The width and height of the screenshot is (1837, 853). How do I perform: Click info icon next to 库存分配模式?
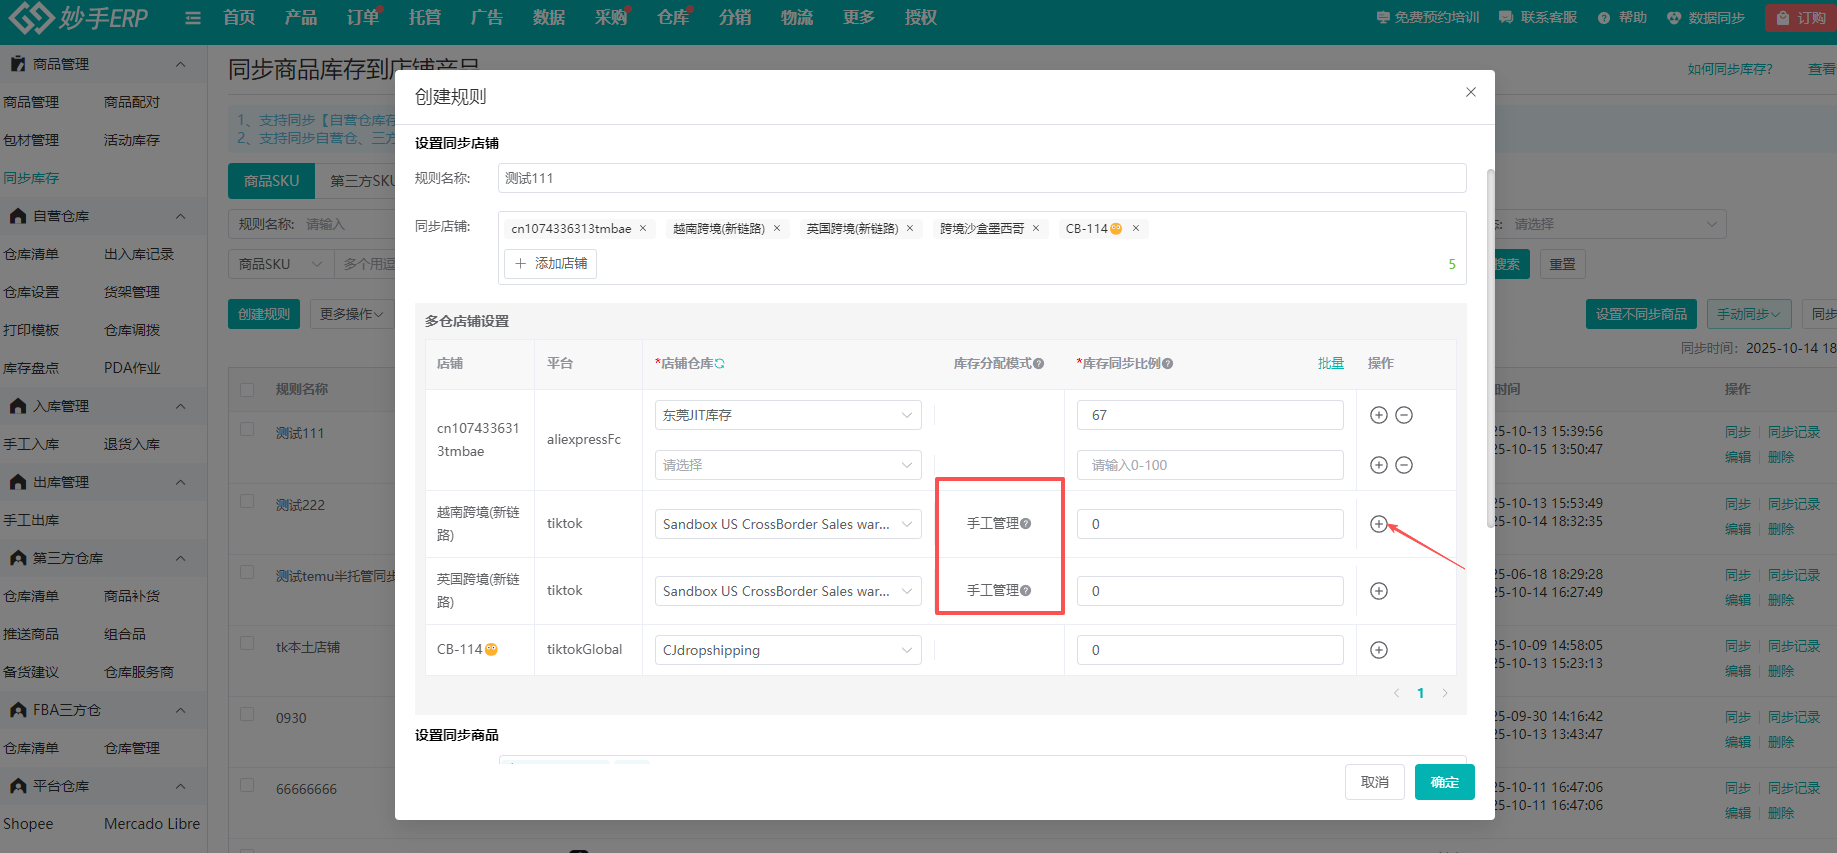(1039, 364)
